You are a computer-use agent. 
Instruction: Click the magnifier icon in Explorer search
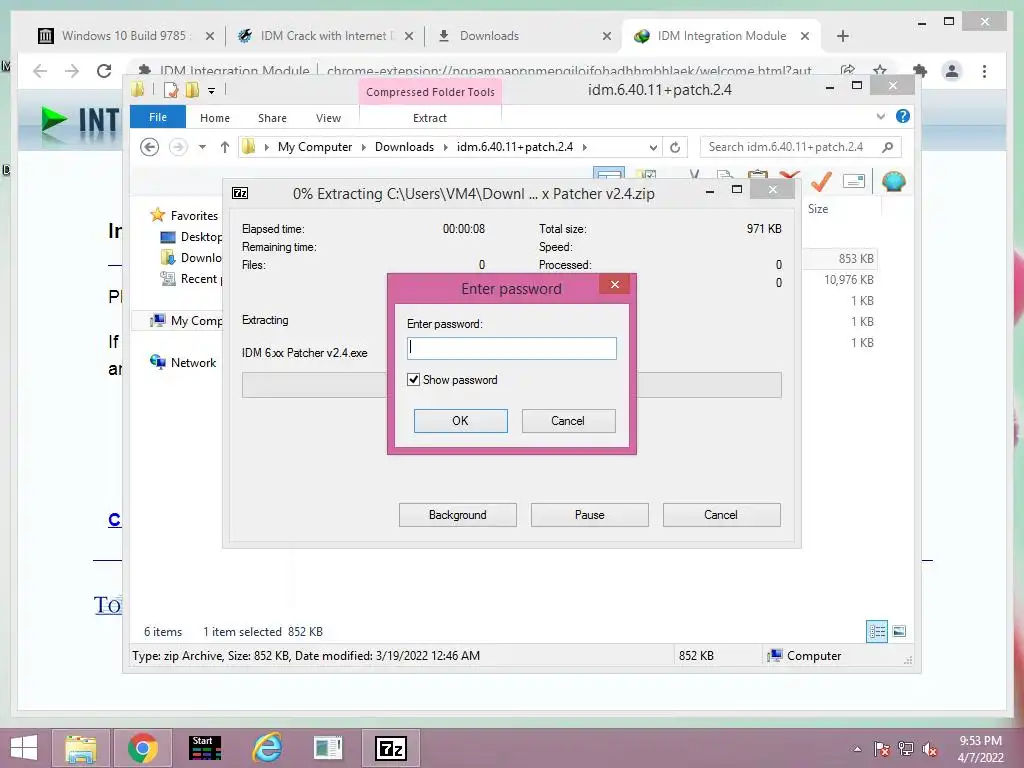pyautogui.click(x=888, y=147)
